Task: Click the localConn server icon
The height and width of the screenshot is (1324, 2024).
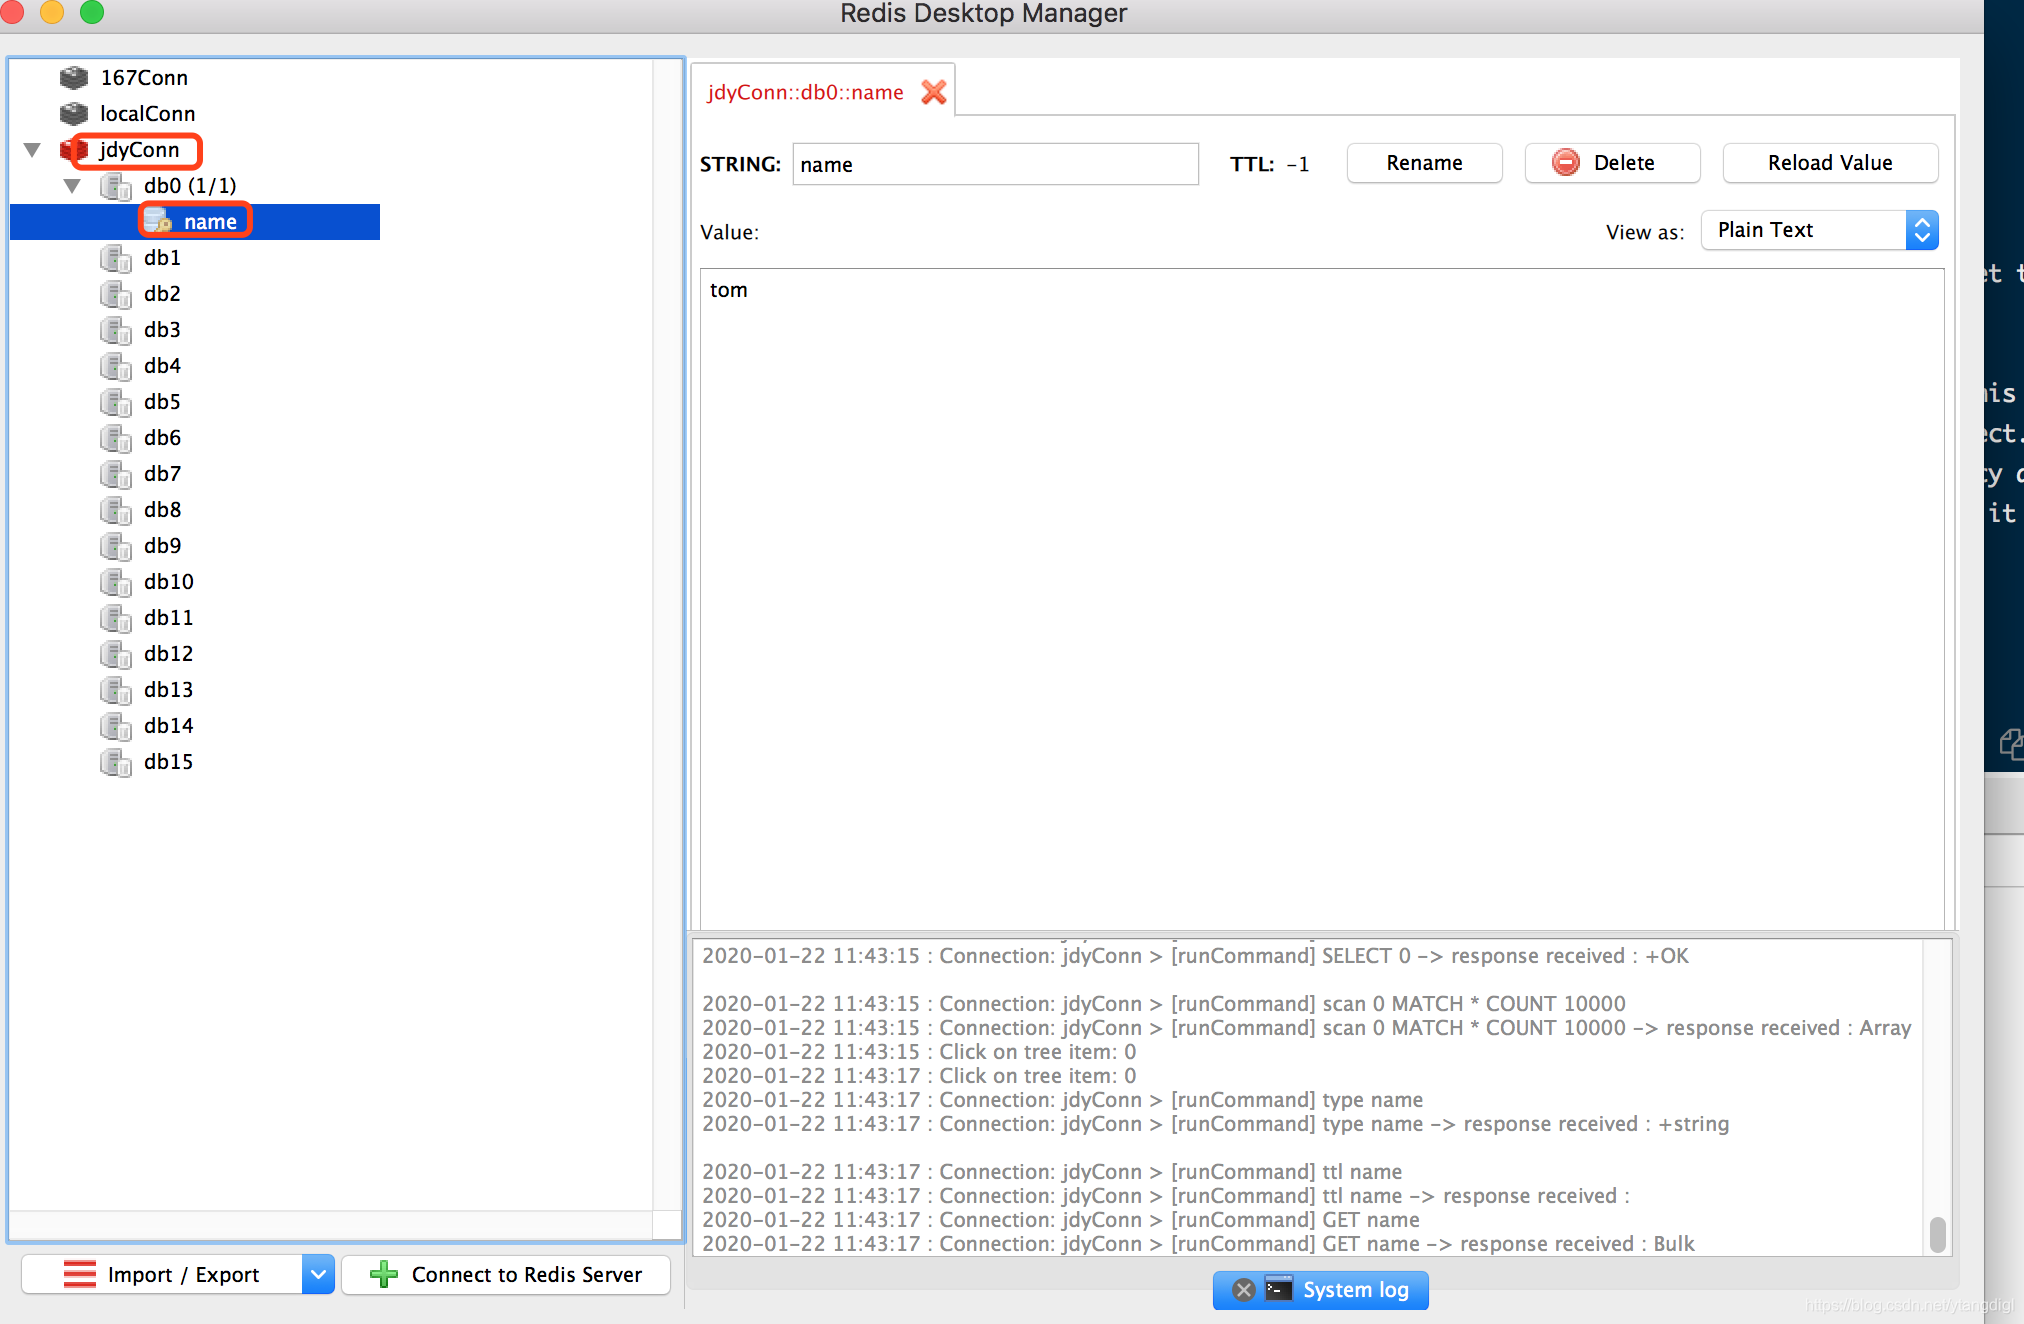Action: 74,114
